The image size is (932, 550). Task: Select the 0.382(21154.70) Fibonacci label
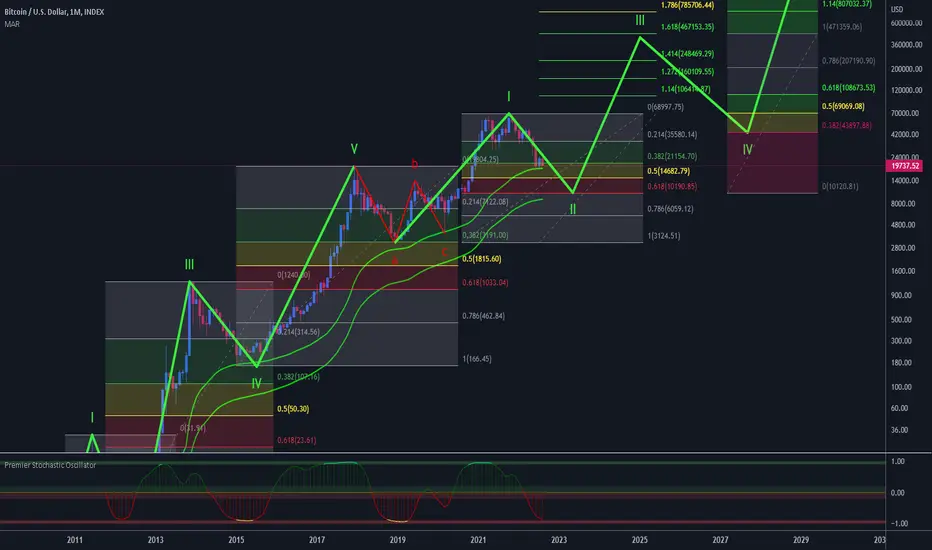click(672, 156)
